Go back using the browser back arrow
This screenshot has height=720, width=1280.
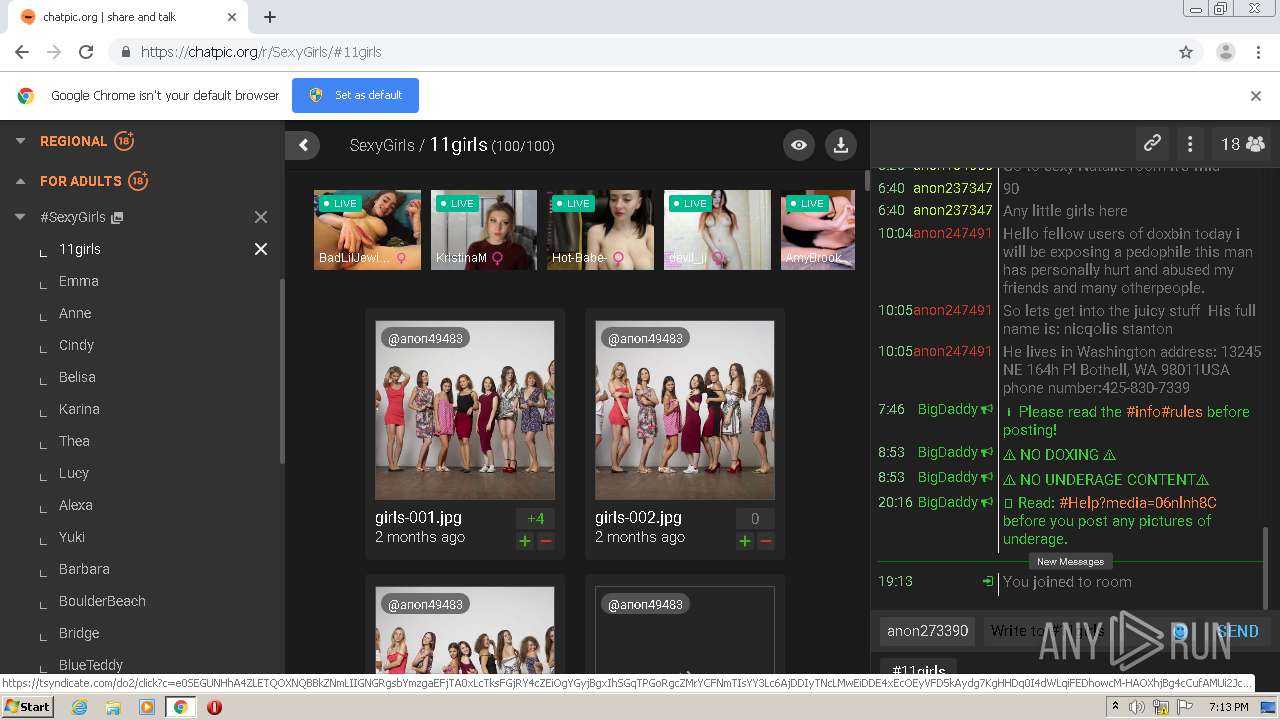(x=22, y=52)
